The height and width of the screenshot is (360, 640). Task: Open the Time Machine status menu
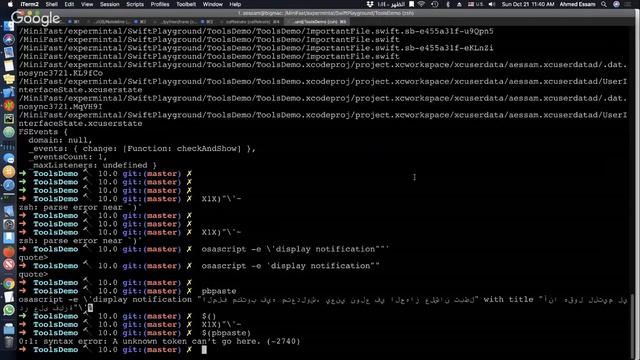pyautogui.click(x=435, y=4)
